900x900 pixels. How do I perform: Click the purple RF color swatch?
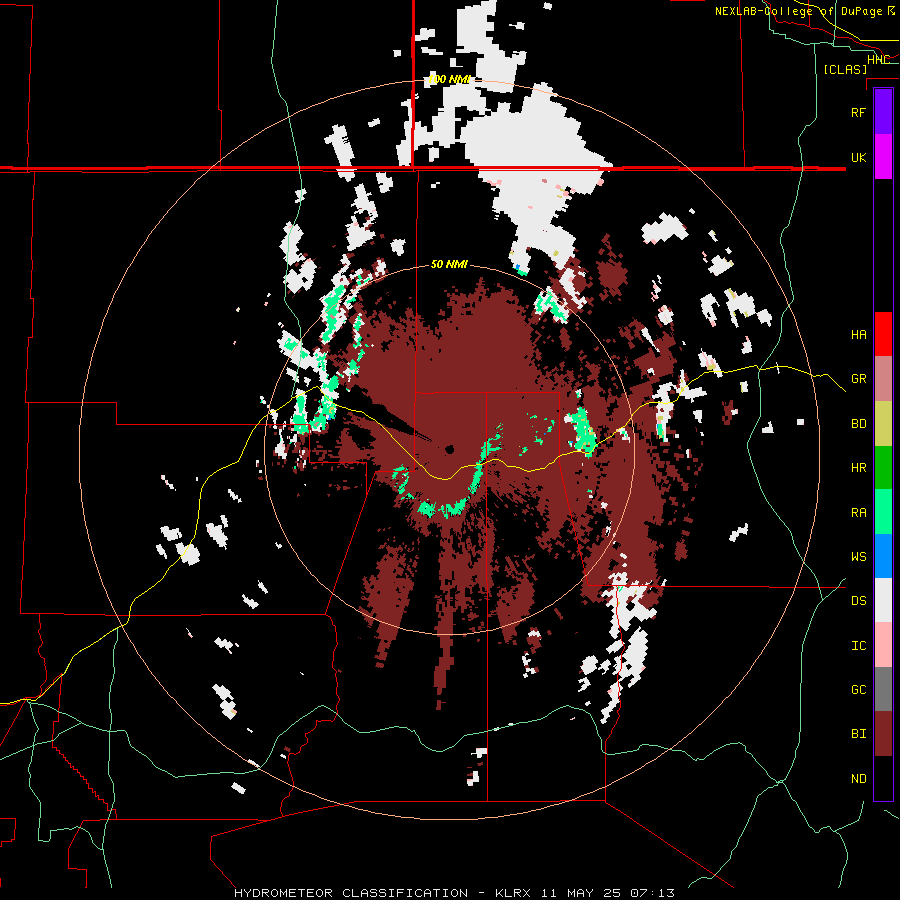pyautogui.click(x=883, y=112)
